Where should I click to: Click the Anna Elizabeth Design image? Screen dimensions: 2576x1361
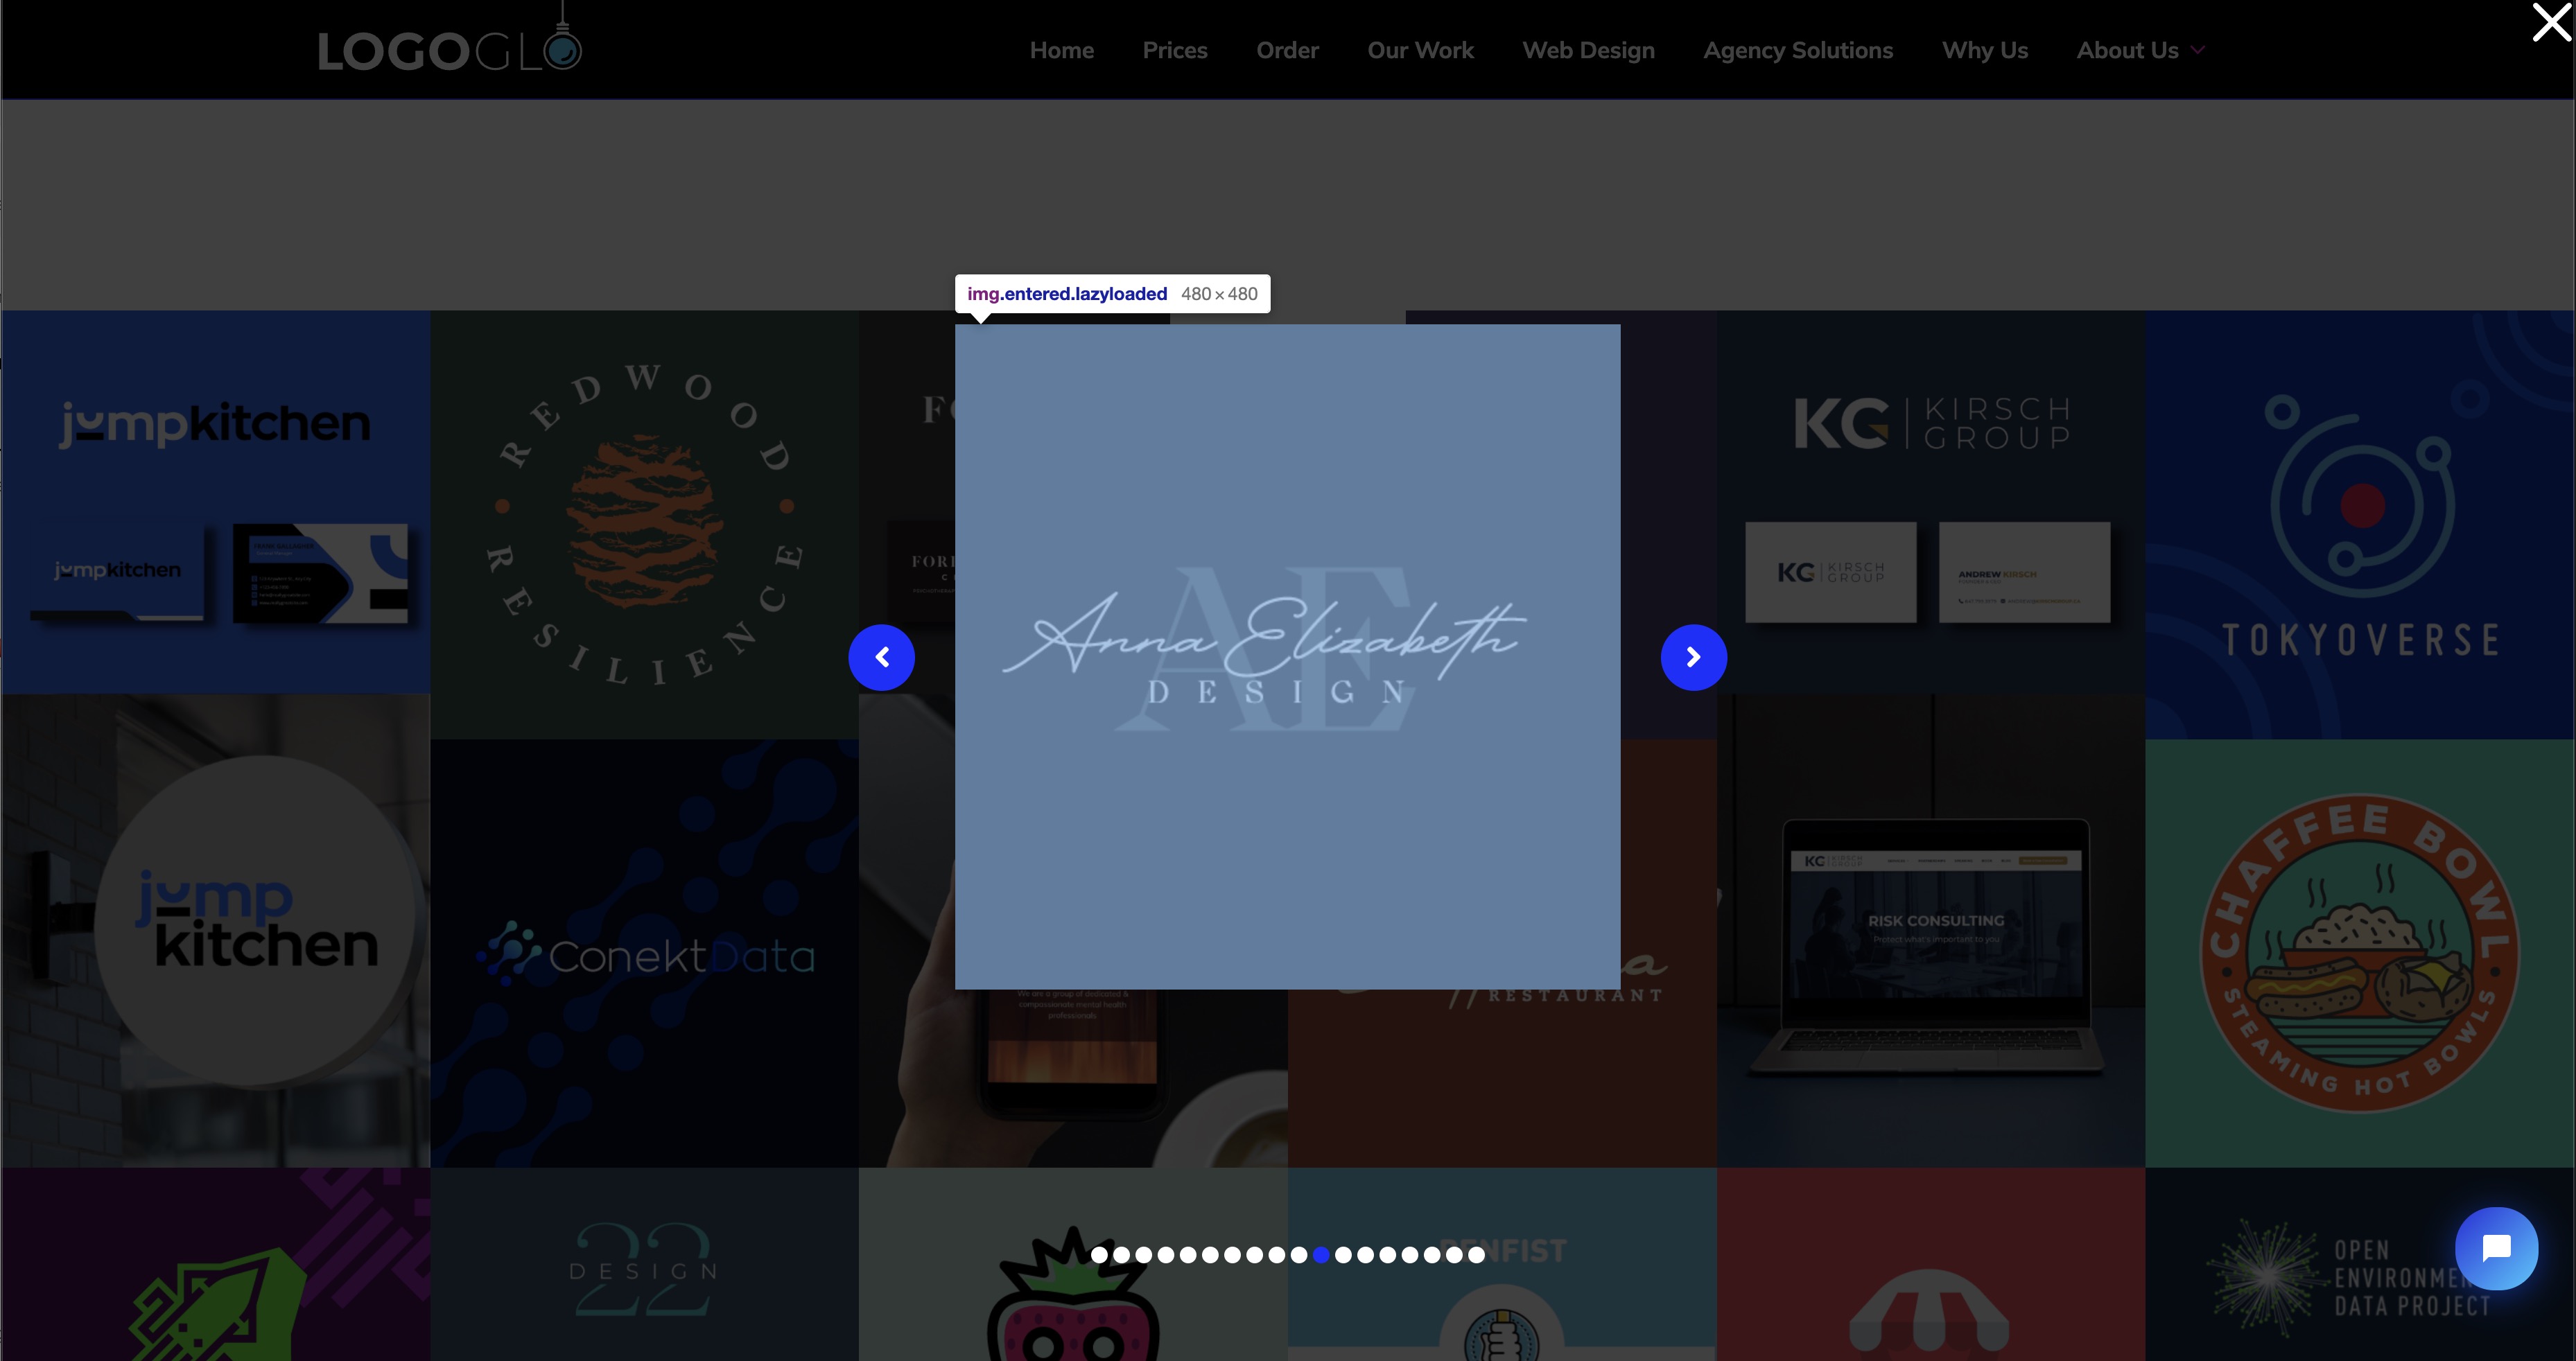[x=1287, y=656]
